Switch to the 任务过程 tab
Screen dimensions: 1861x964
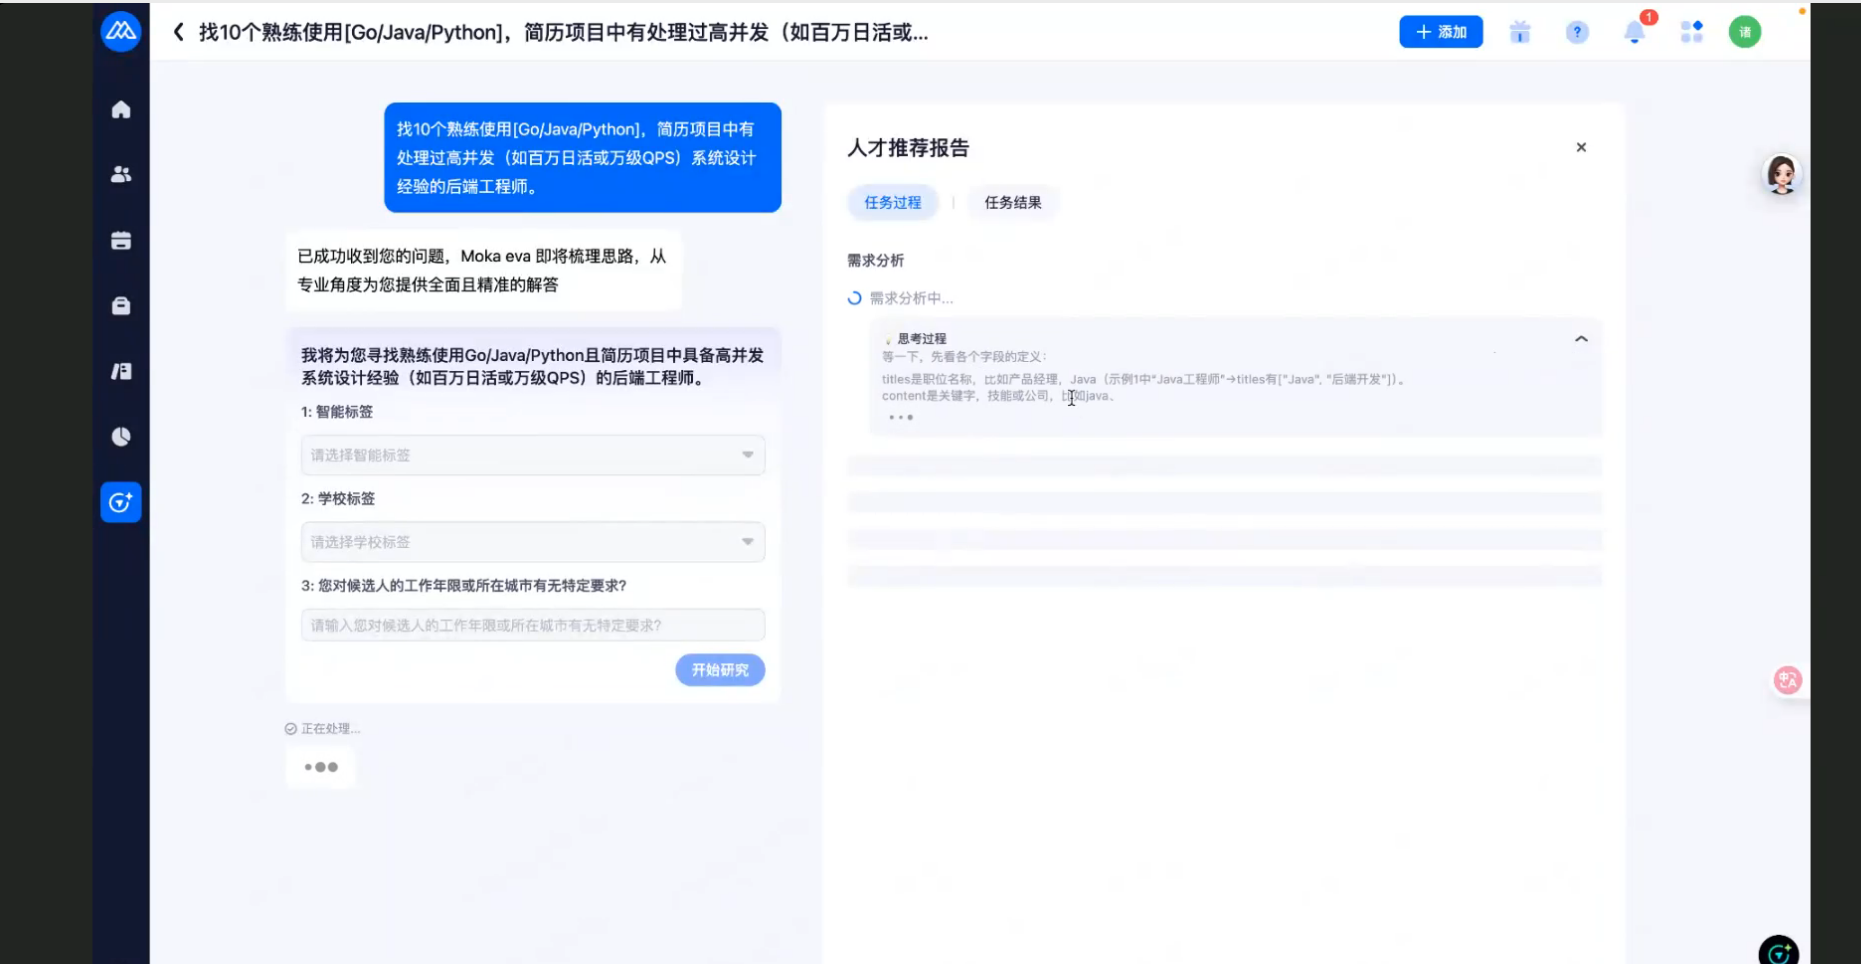pyautogui.click(x=893, y=202)
